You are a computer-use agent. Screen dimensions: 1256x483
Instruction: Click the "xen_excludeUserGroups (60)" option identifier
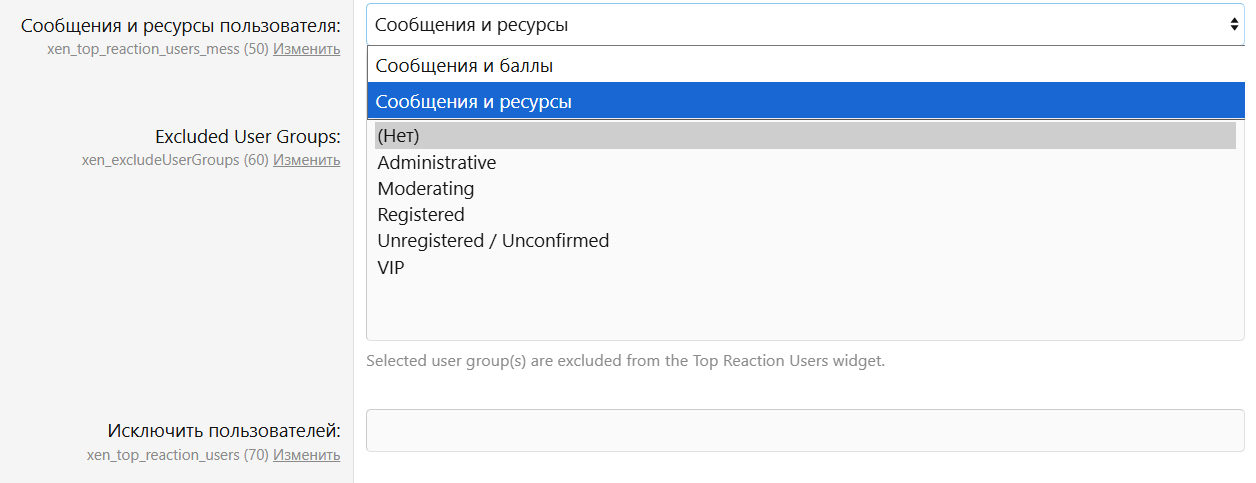pos(174,159)
